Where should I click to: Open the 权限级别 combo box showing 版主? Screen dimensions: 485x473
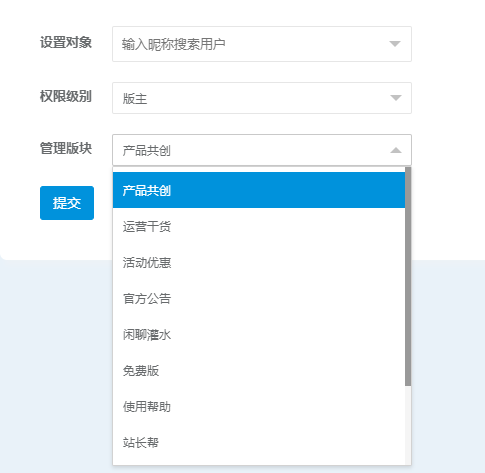pos(262,98)
